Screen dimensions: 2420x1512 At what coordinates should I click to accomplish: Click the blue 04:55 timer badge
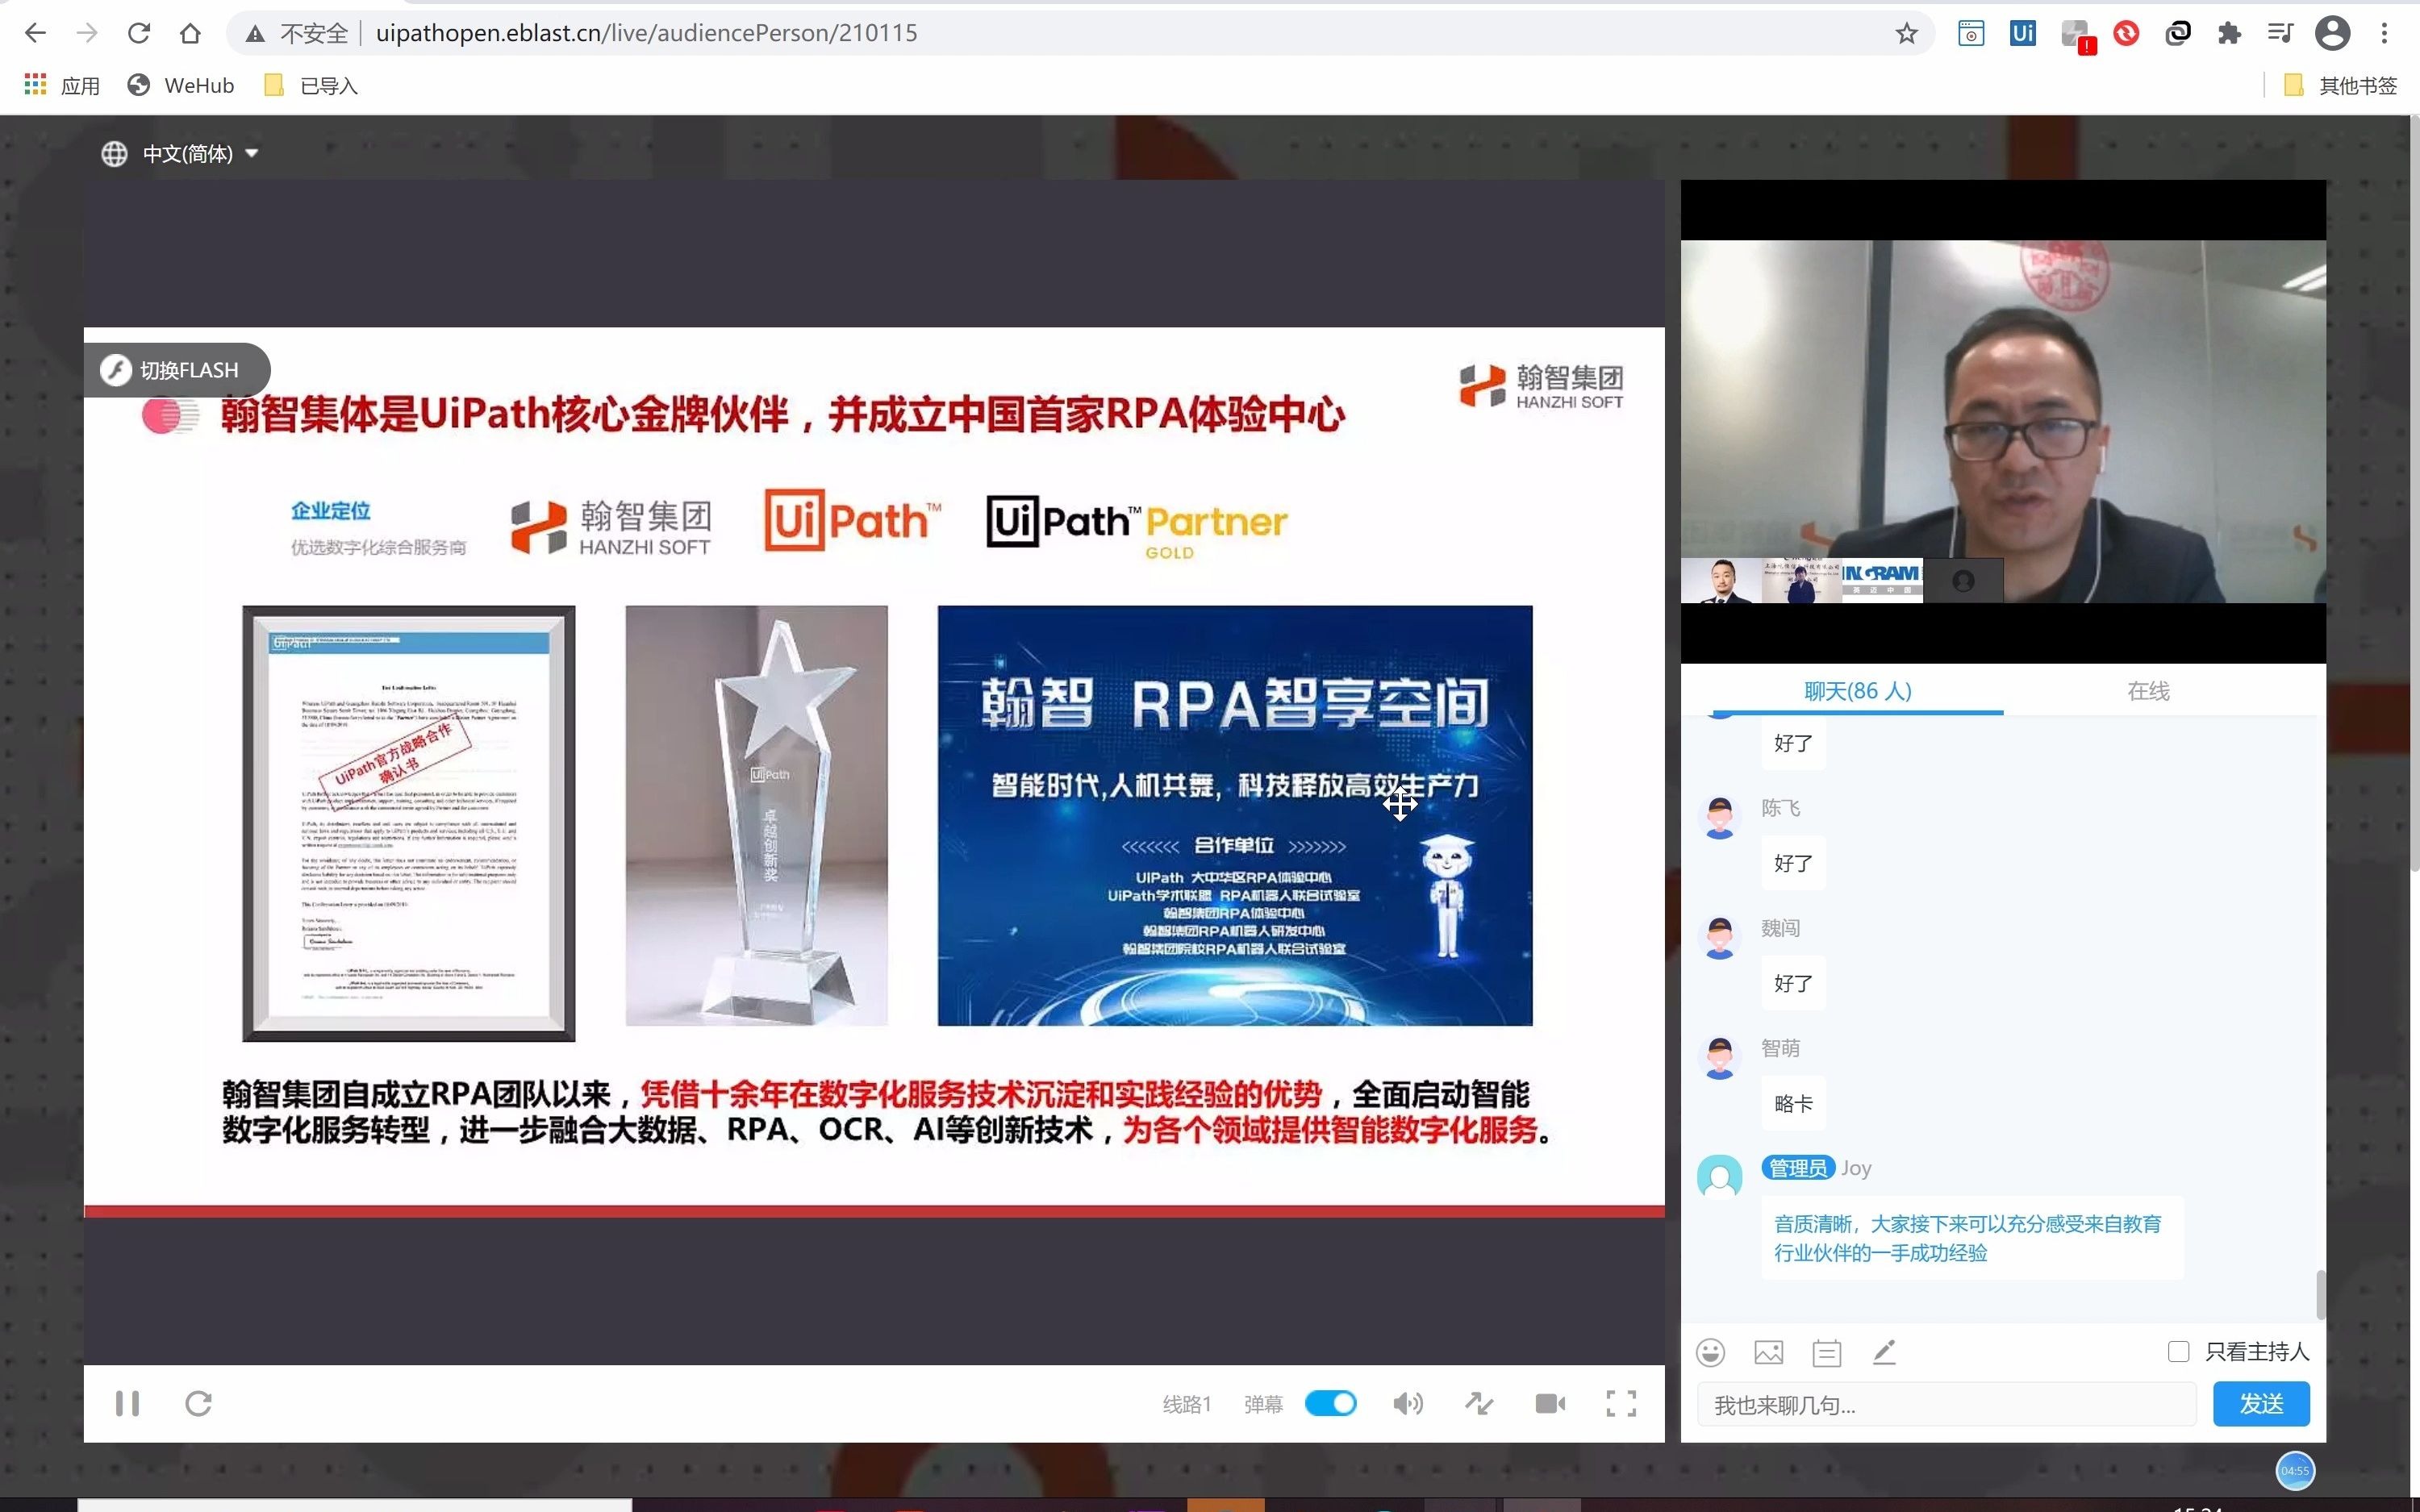2295,1470
